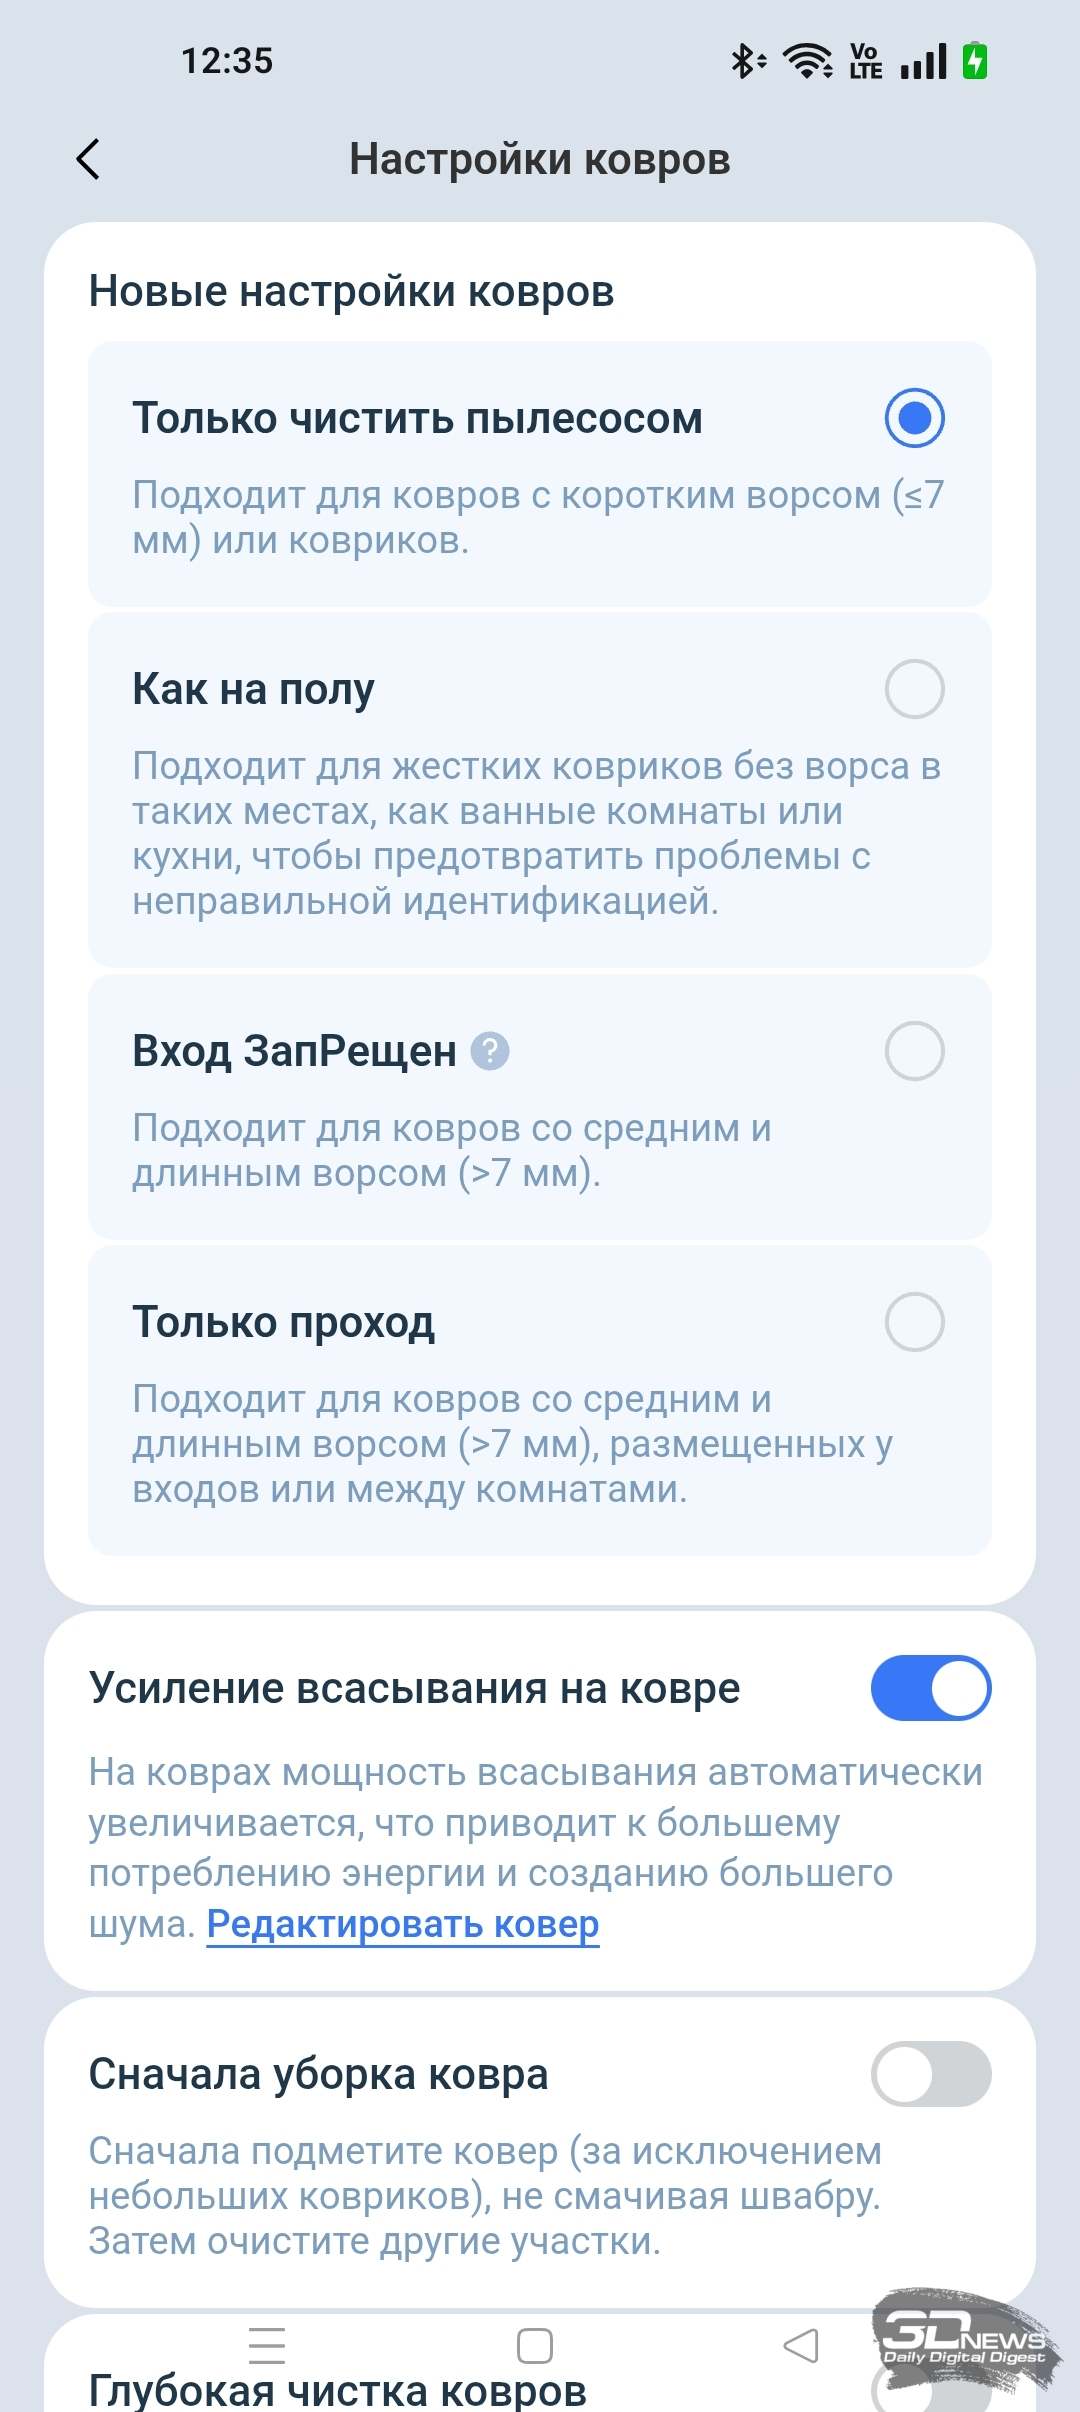Tap the Глубокая чистка ковров heading
This screenshot has width=1080, height=2412.
point(338,2390)
